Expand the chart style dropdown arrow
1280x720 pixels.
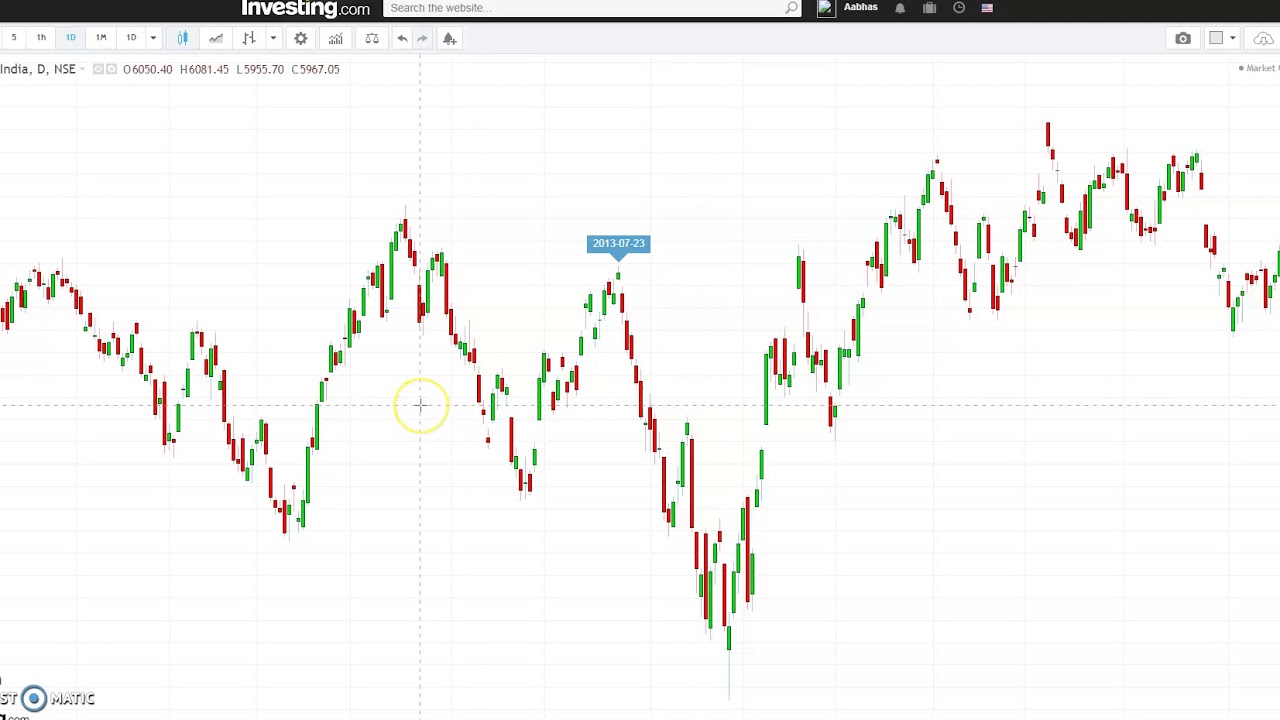tap(273, 38)
